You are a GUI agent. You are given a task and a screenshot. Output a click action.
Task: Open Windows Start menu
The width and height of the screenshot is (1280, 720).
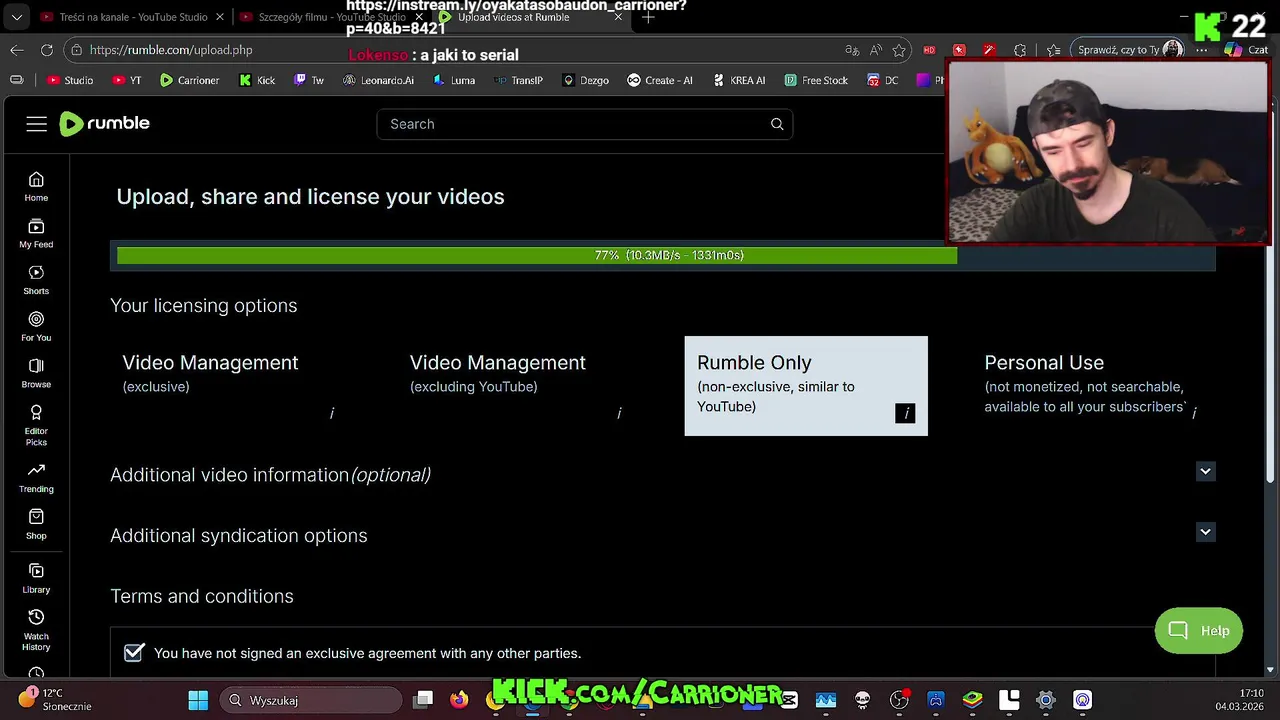(198, 700)
